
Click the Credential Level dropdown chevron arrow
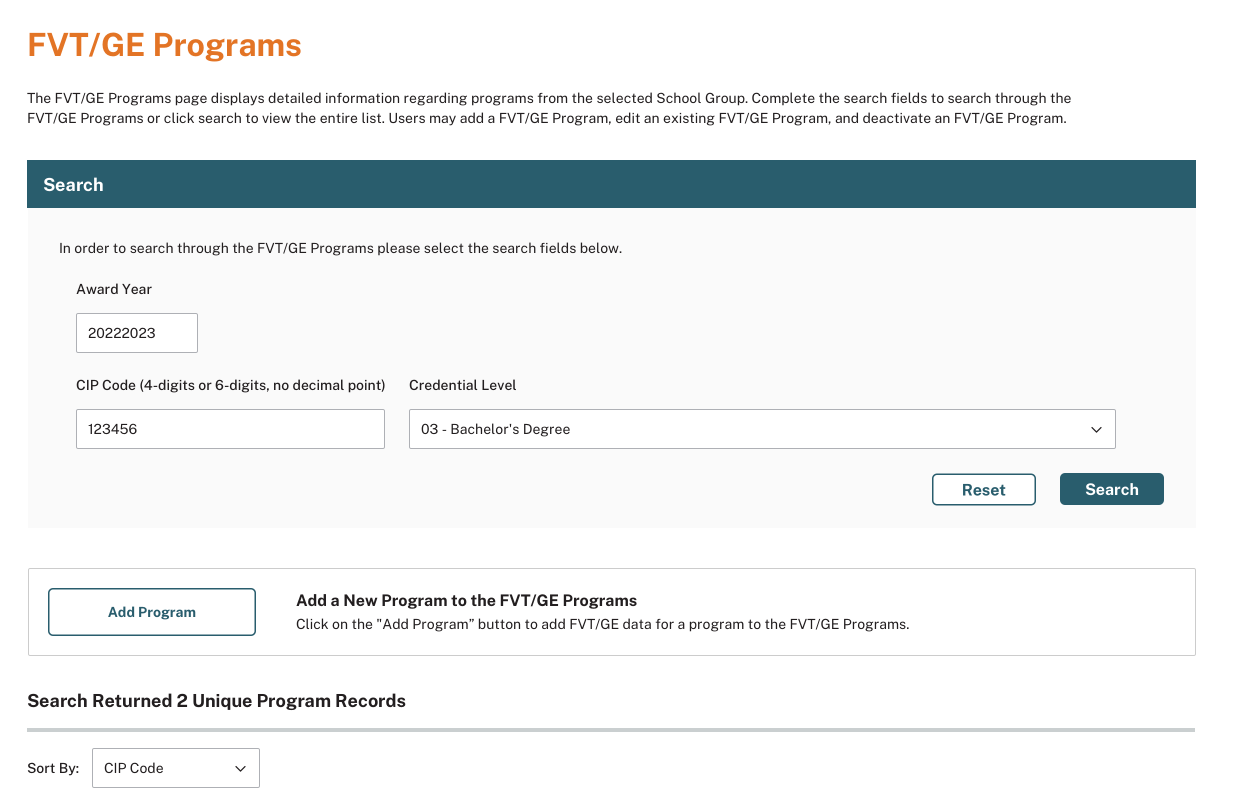[x=1096, y=429]
